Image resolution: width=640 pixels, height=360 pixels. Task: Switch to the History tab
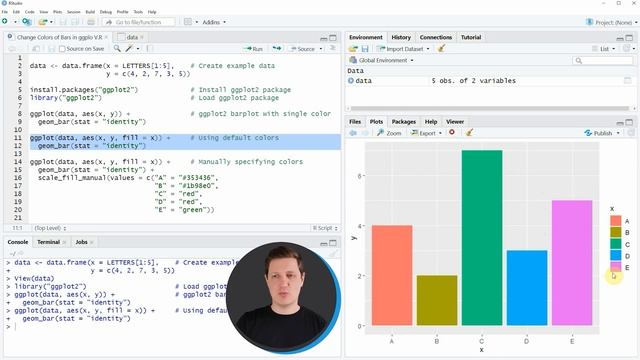tap(401, 37)
